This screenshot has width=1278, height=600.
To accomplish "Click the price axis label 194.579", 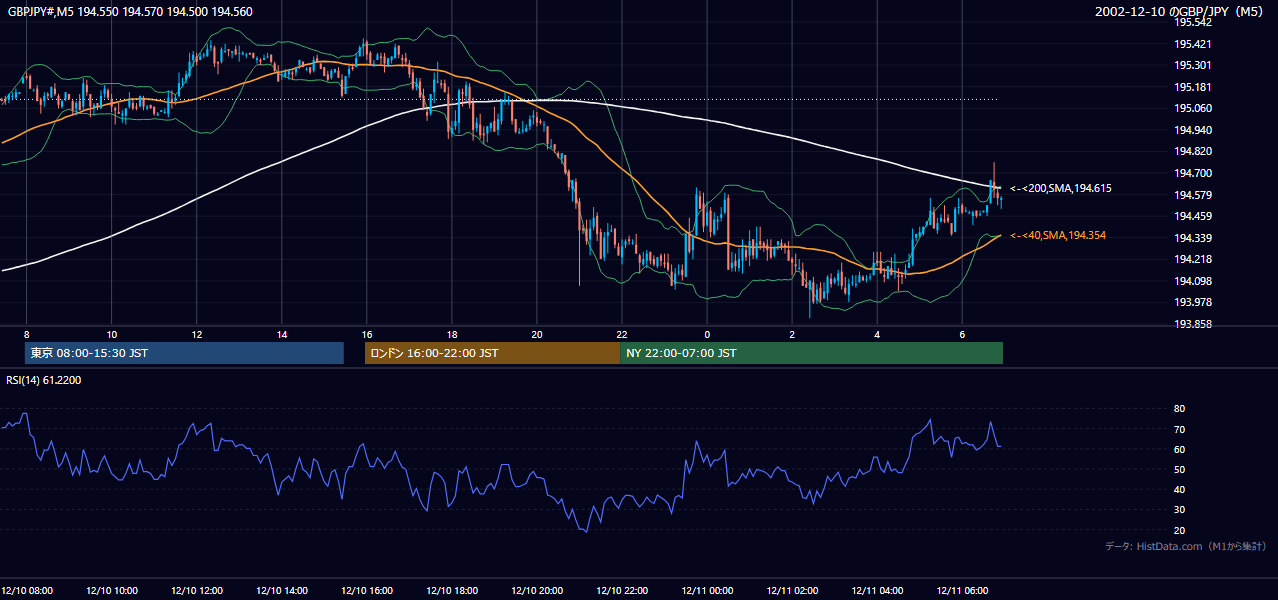I will coord(1192,195).
